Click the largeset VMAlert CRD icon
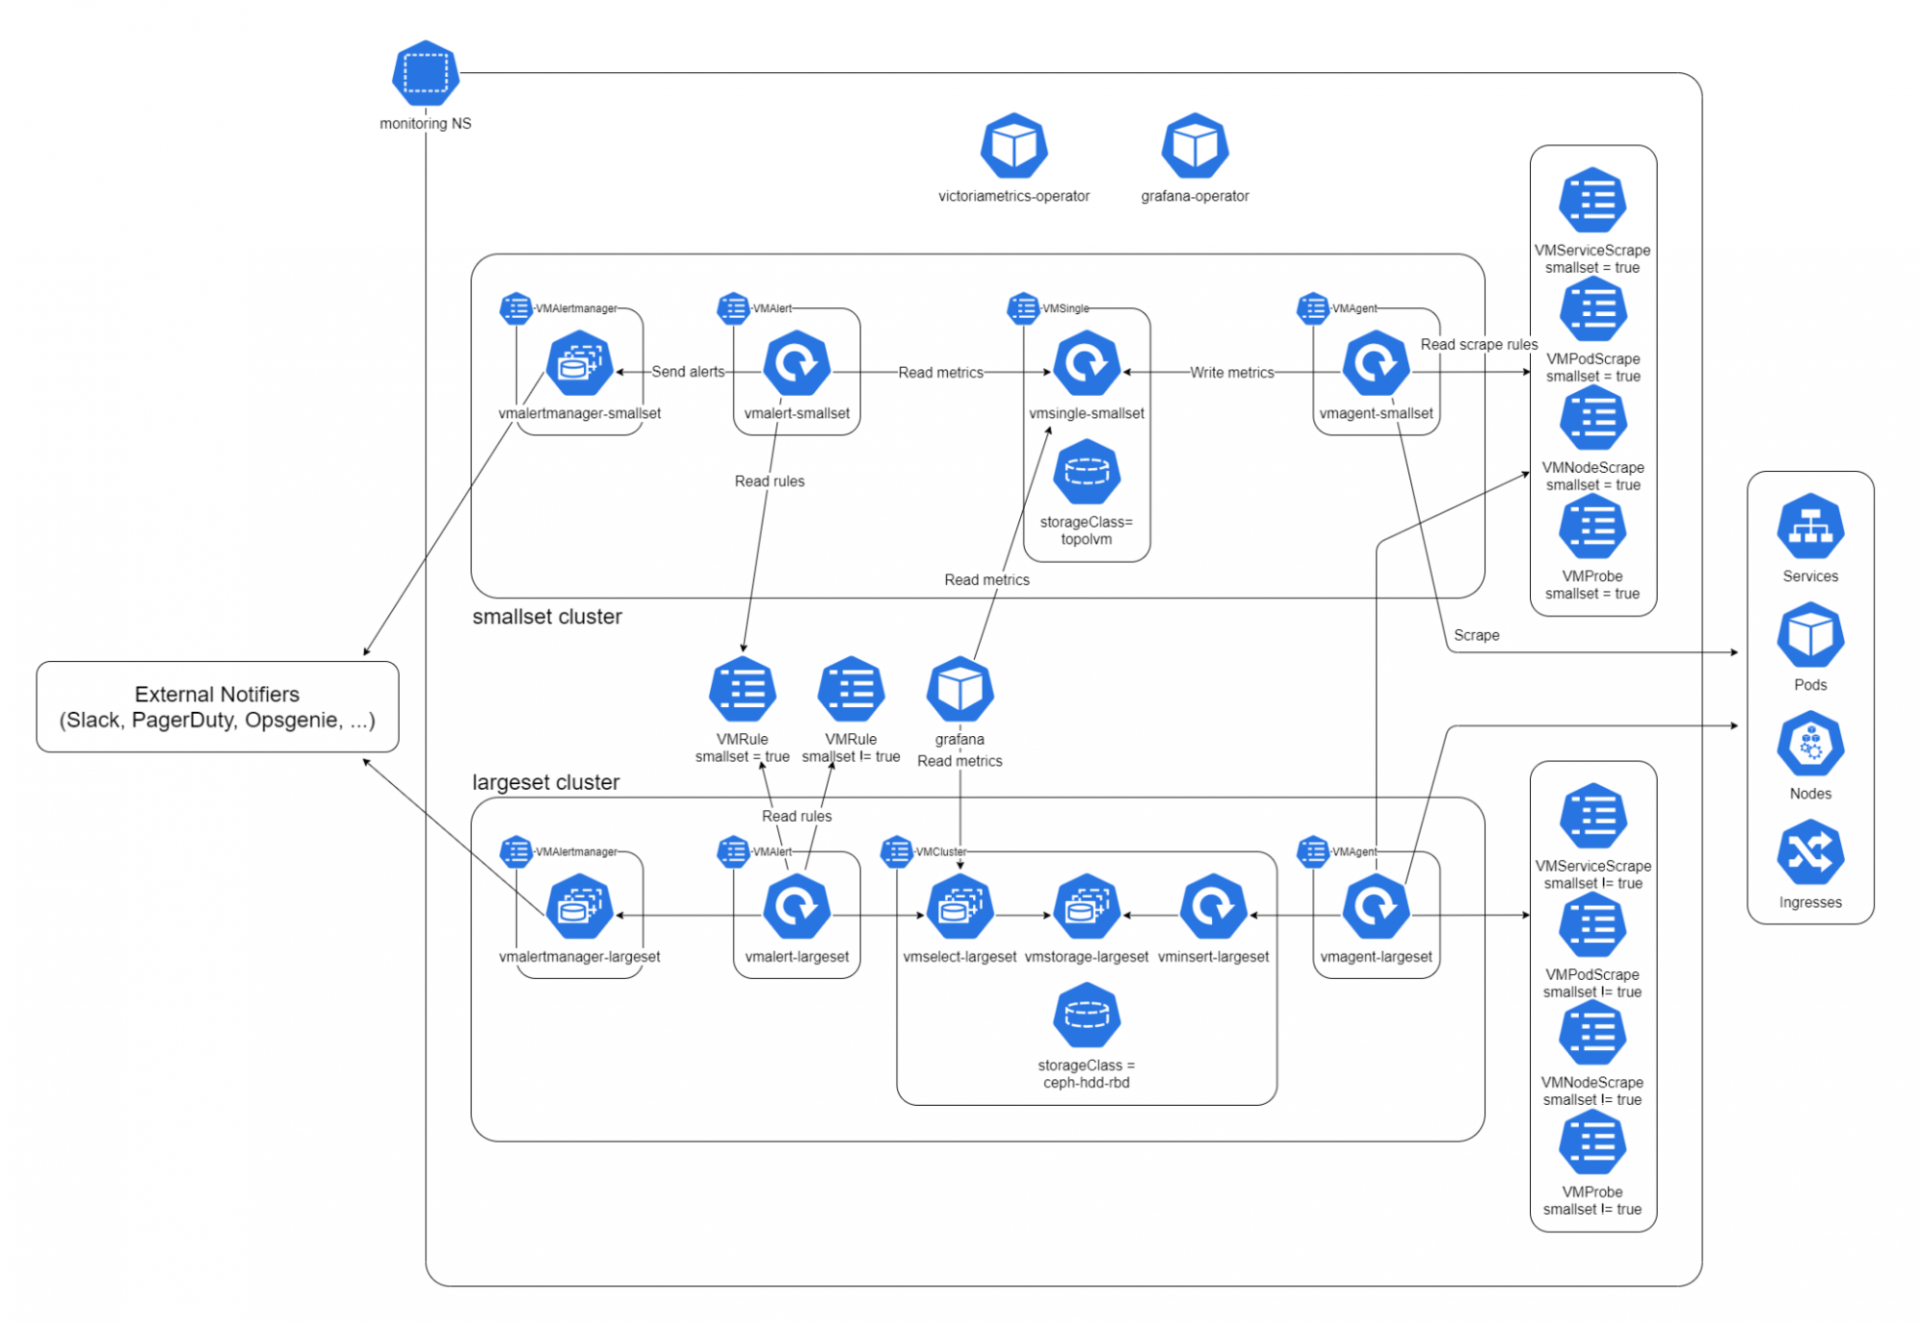 (x=733, y=852)
